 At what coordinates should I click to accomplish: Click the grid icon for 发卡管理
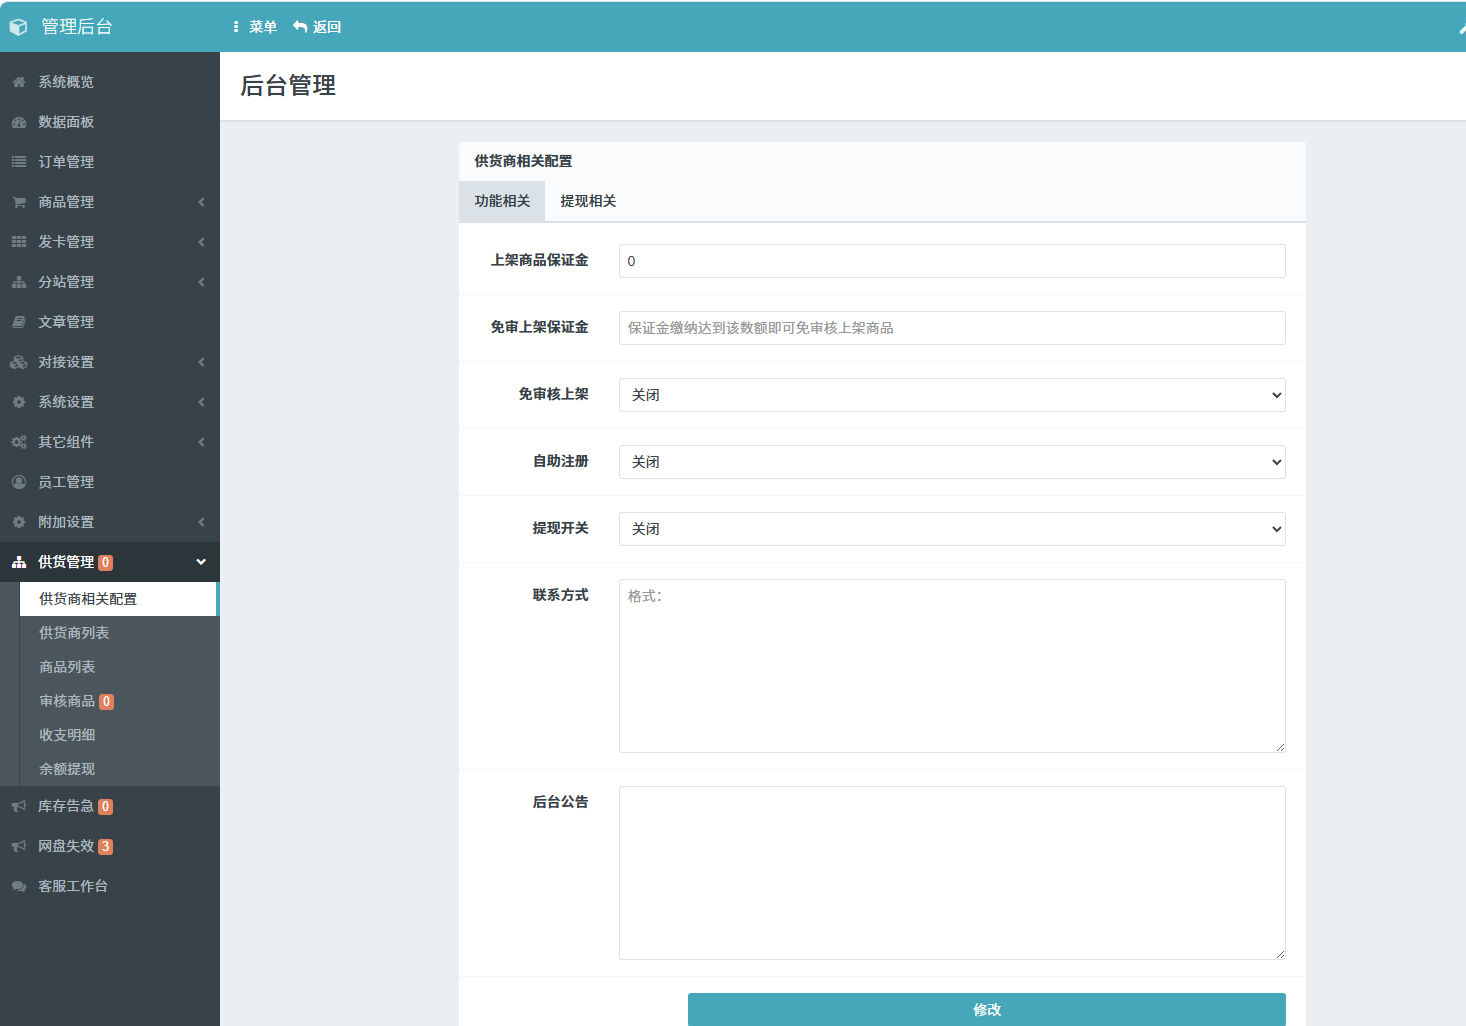(x=19, y=242)
